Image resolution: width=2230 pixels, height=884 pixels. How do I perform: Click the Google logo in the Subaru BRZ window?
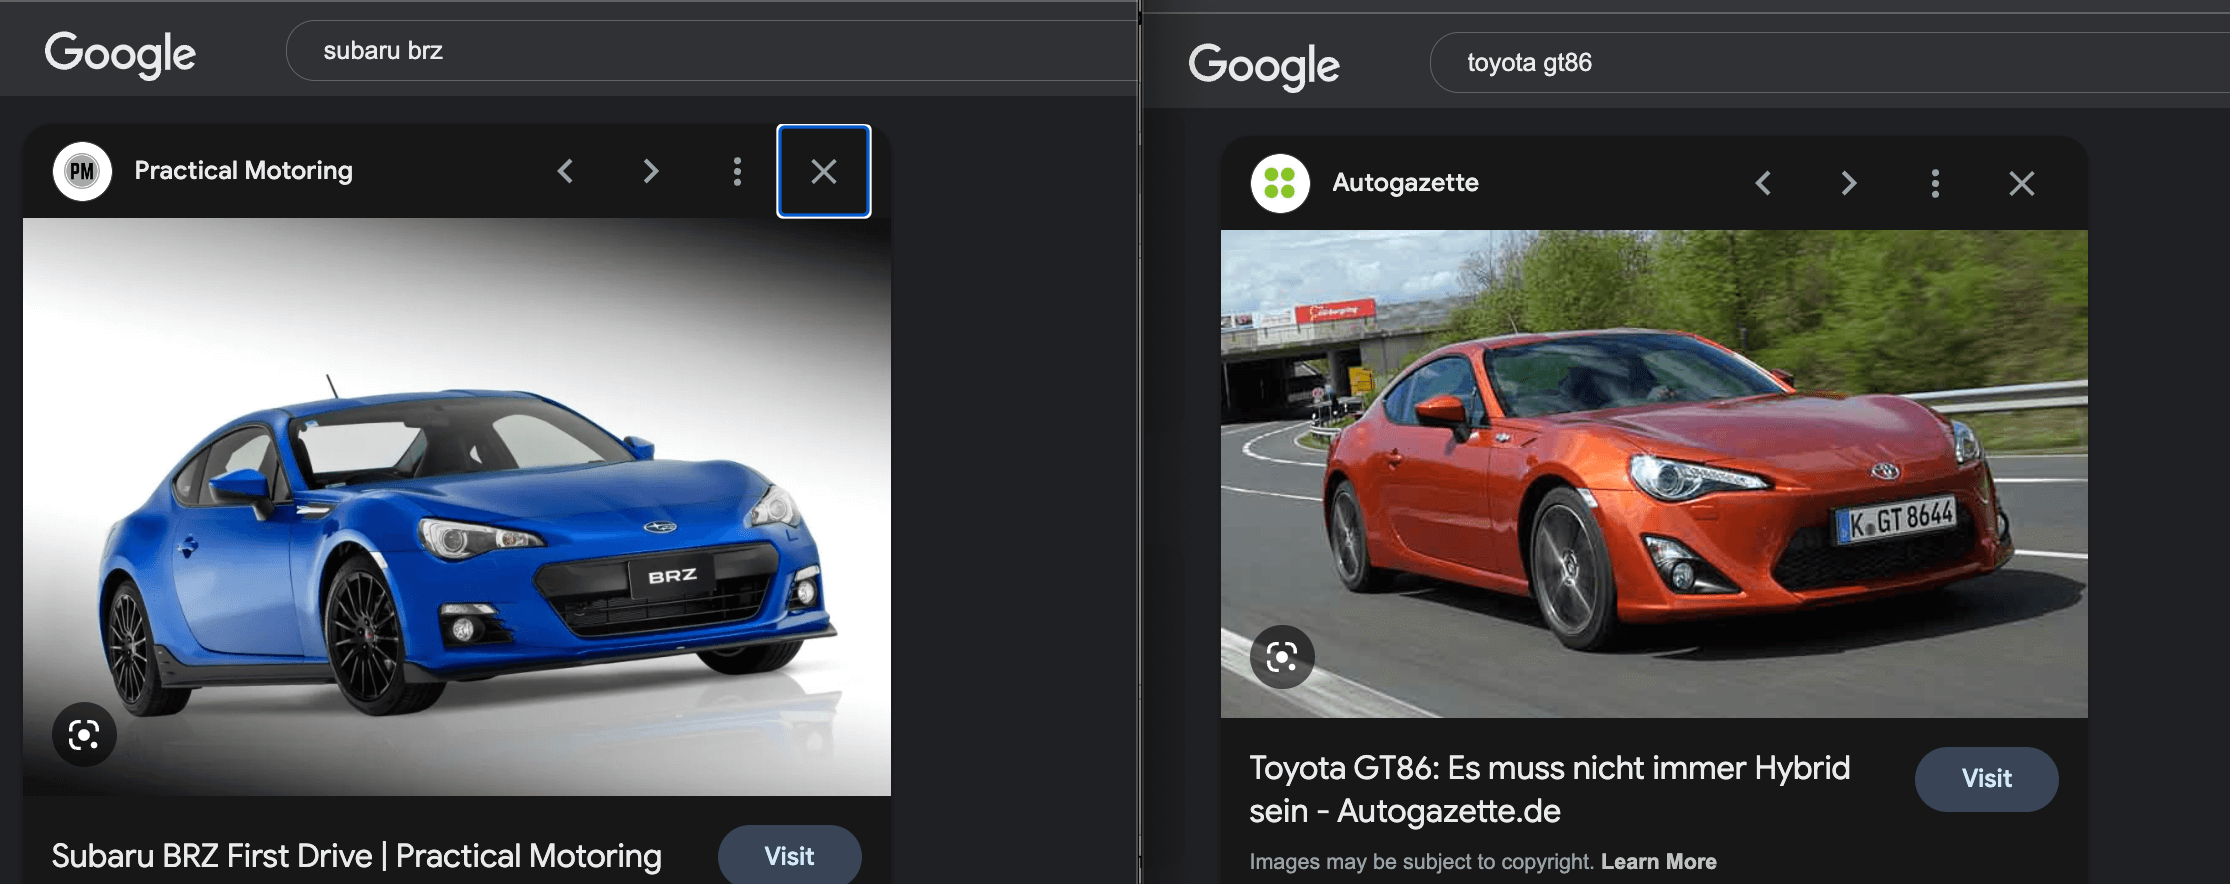120,54
